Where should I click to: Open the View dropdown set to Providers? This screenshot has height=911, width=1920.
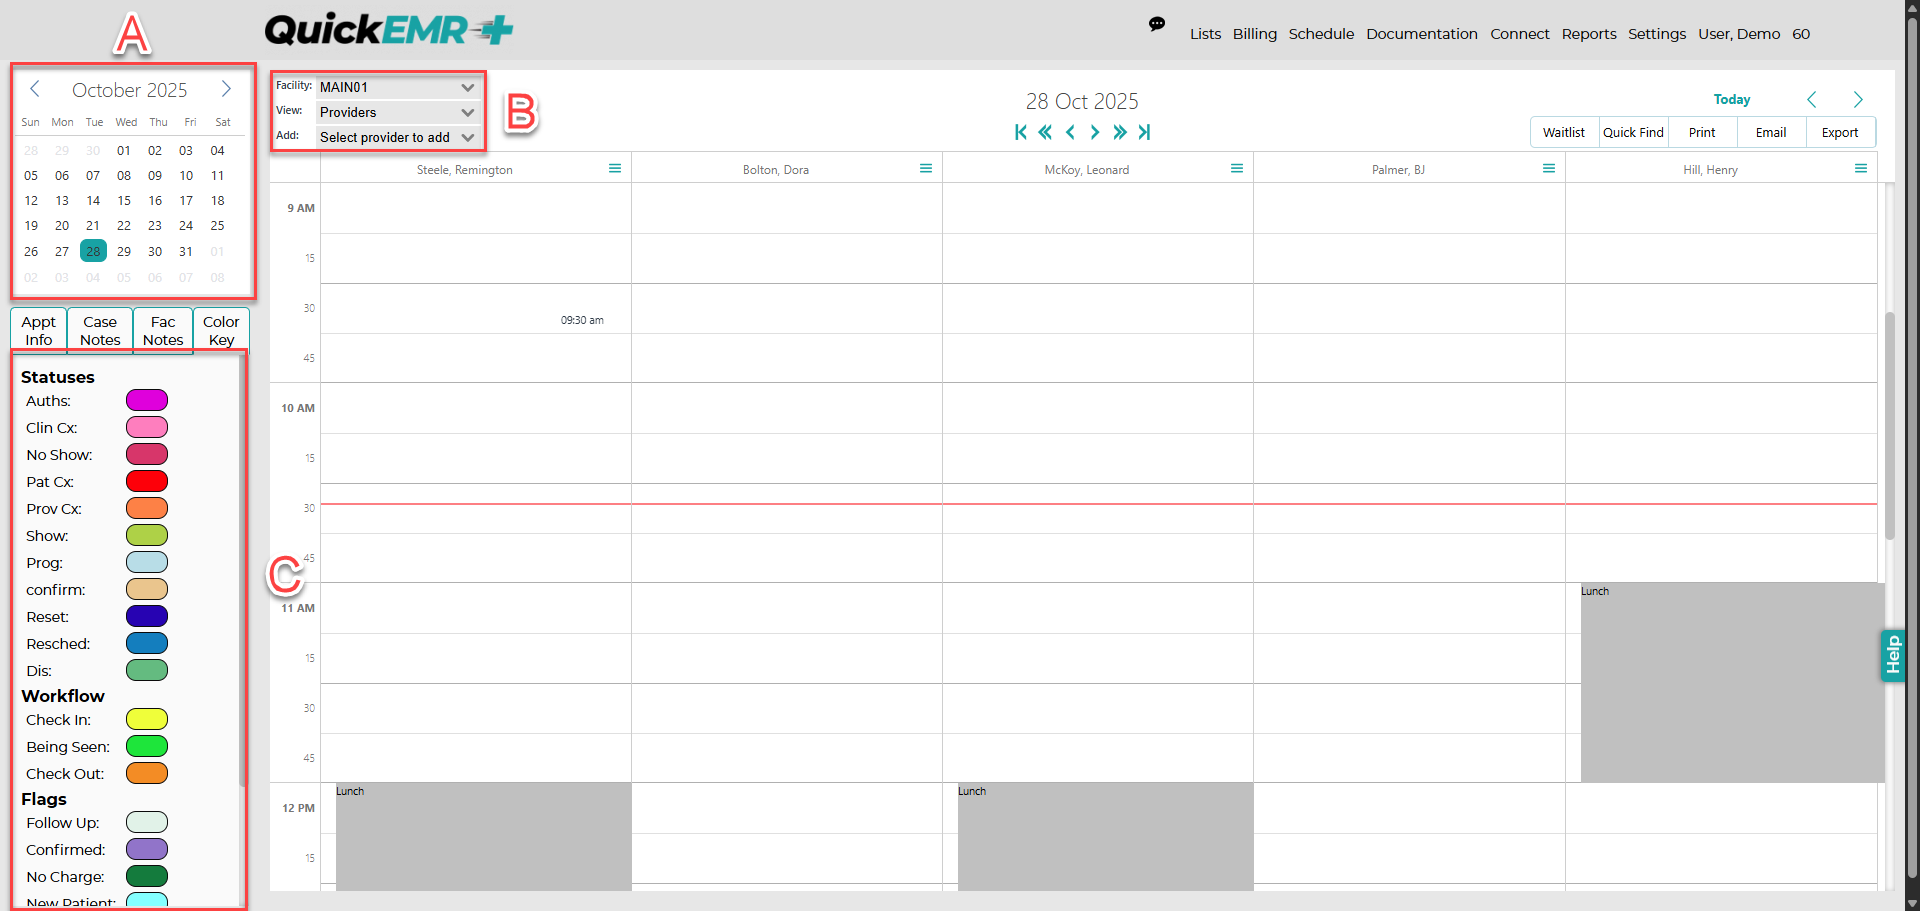click(x=397, y=112)
